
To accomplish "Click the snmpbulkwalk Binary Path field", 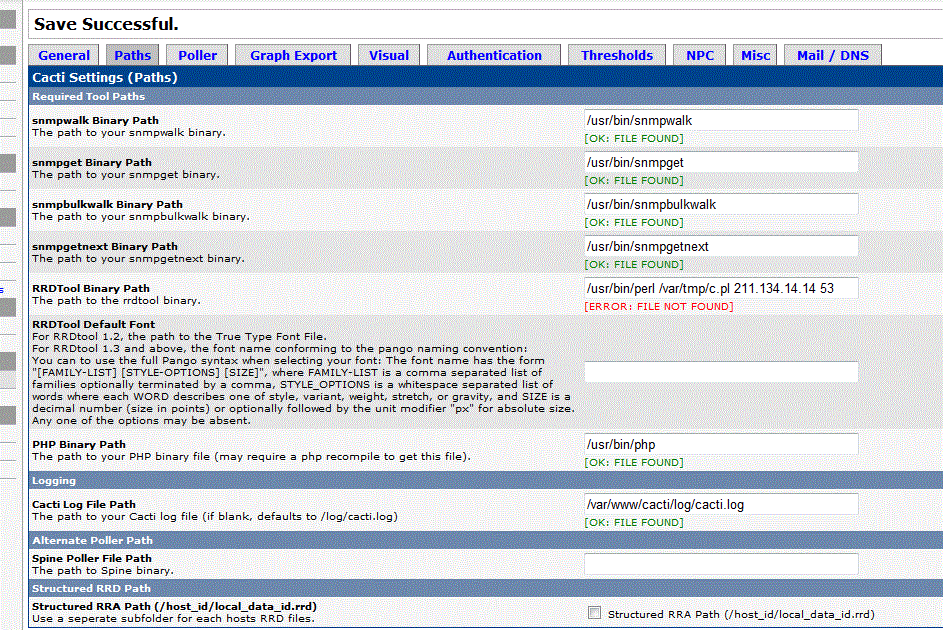I will point(721,204).
